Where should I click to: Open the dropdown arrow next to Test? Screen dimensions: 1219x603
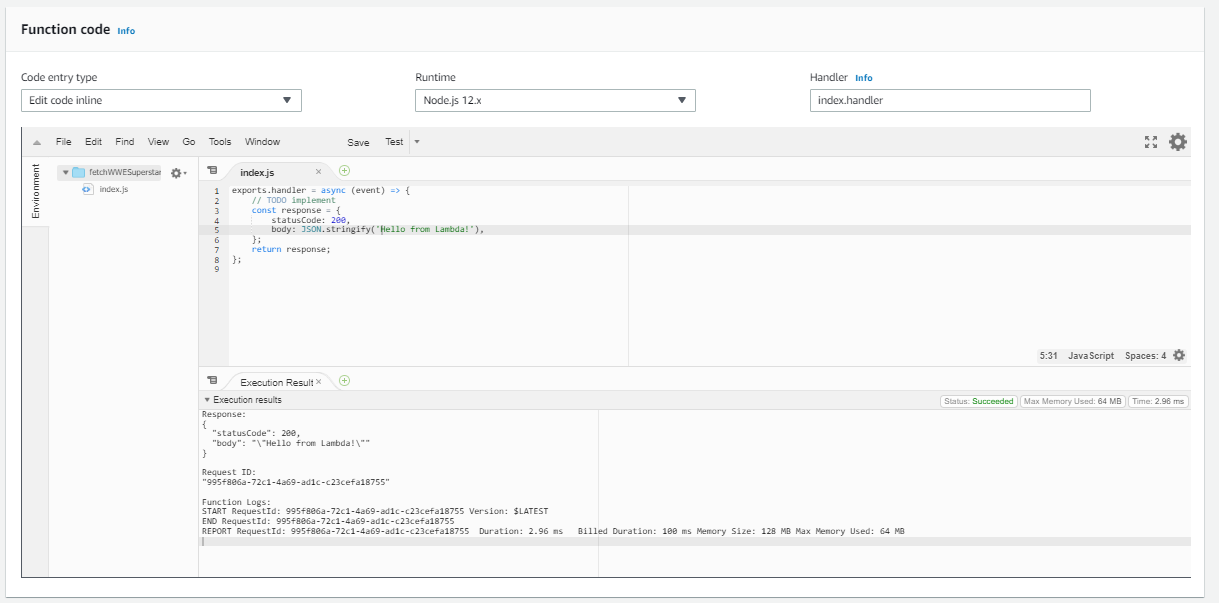(x=415, y=142)
